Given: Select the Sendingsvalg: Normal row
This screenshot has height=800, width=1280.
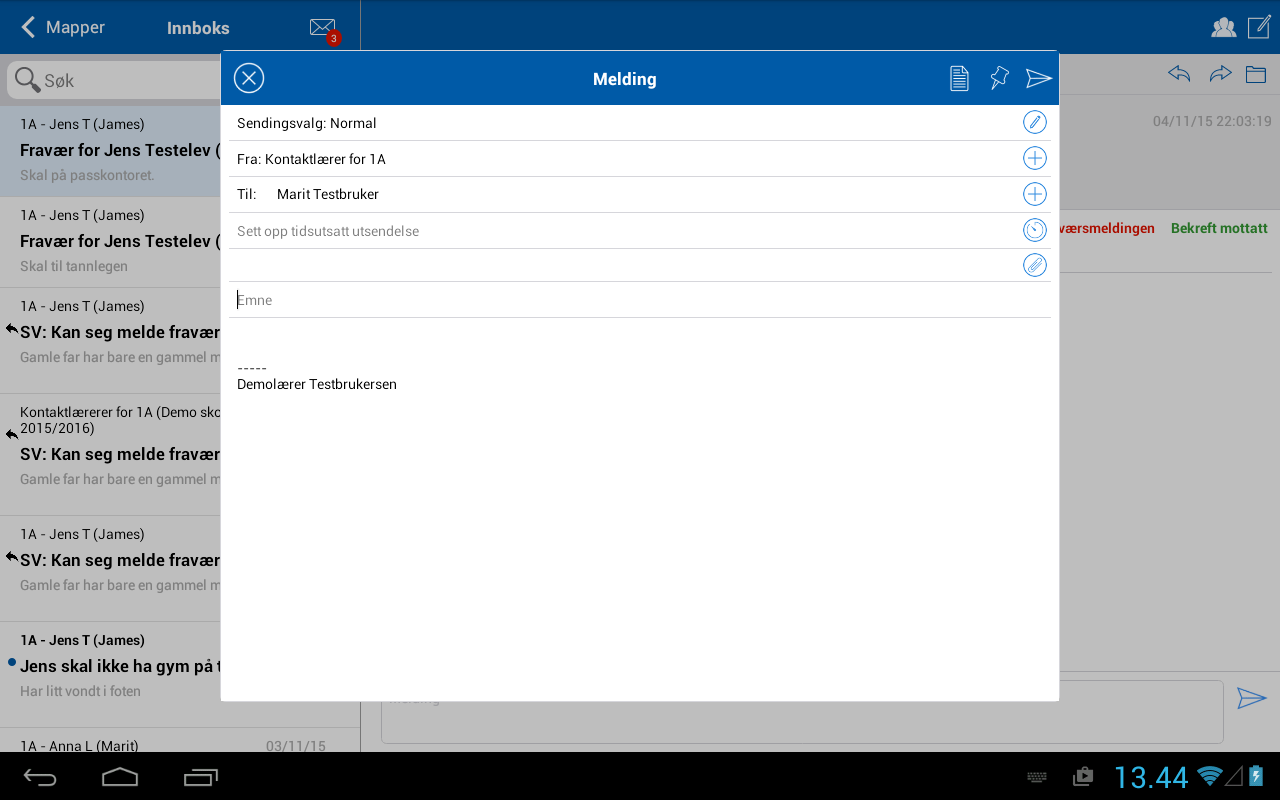Looking at the screenshot, I should click(640, 123).
